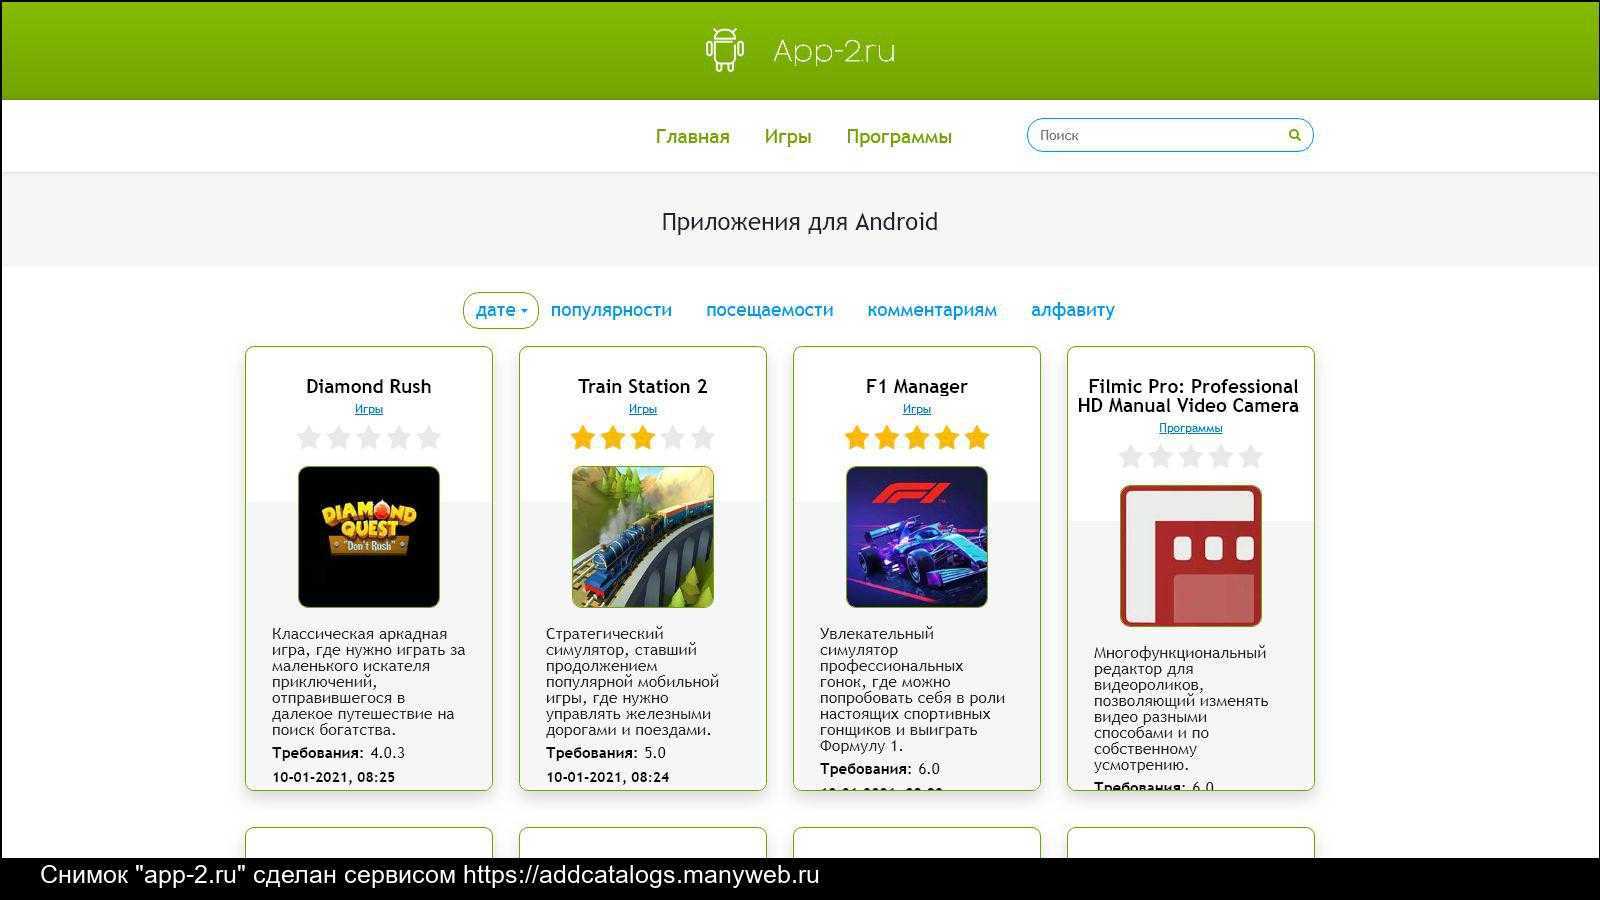Rate Train Station 2 five stars

[x=703, y=437]
